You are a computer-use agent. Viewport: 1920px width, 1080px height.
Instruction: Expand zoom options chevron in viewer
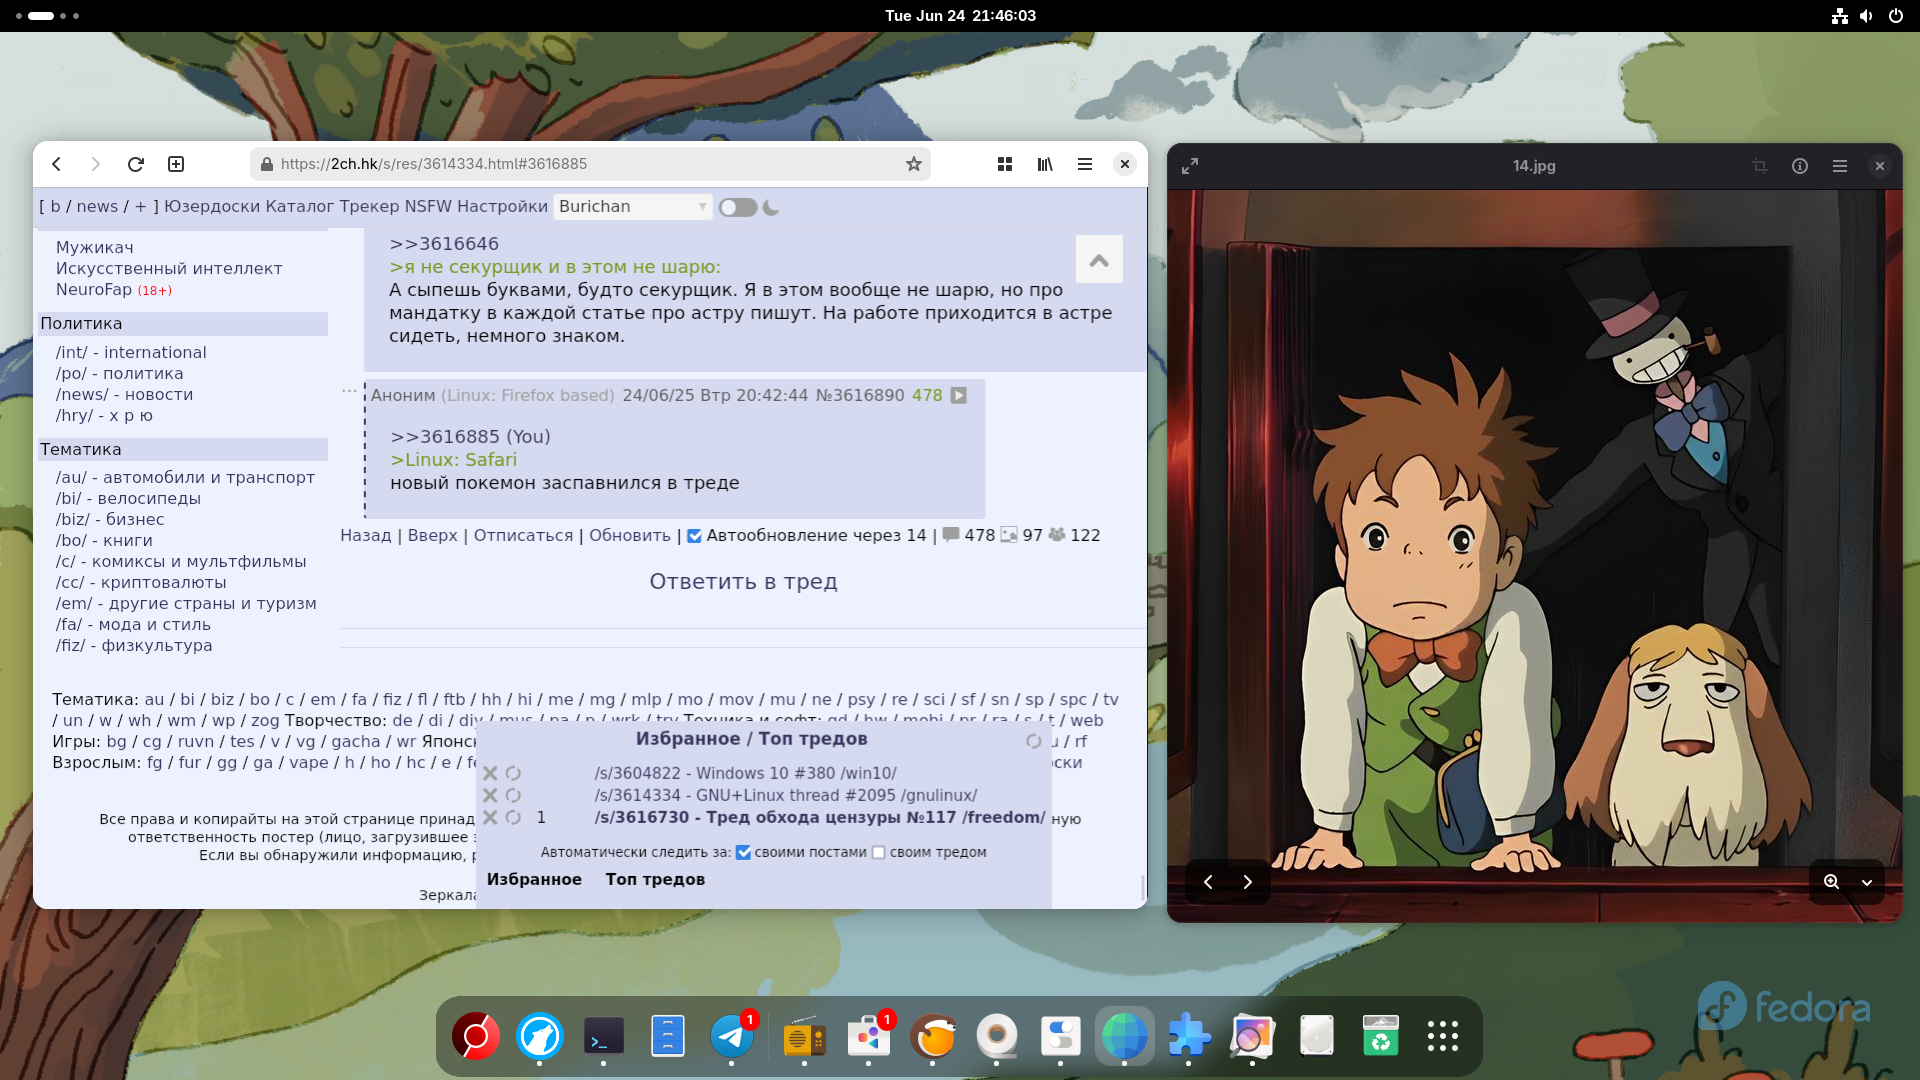tap(1866, 881)
